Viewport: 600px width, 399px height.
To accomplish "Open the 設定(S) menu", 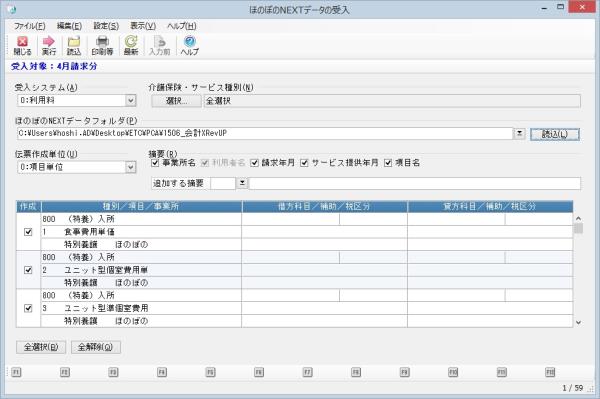I will pyautogui.click(x=106, y=26).
